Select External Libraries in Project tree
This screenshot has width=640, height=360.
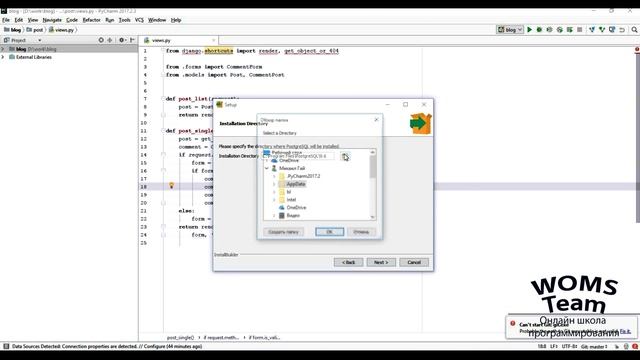(33, 57)
